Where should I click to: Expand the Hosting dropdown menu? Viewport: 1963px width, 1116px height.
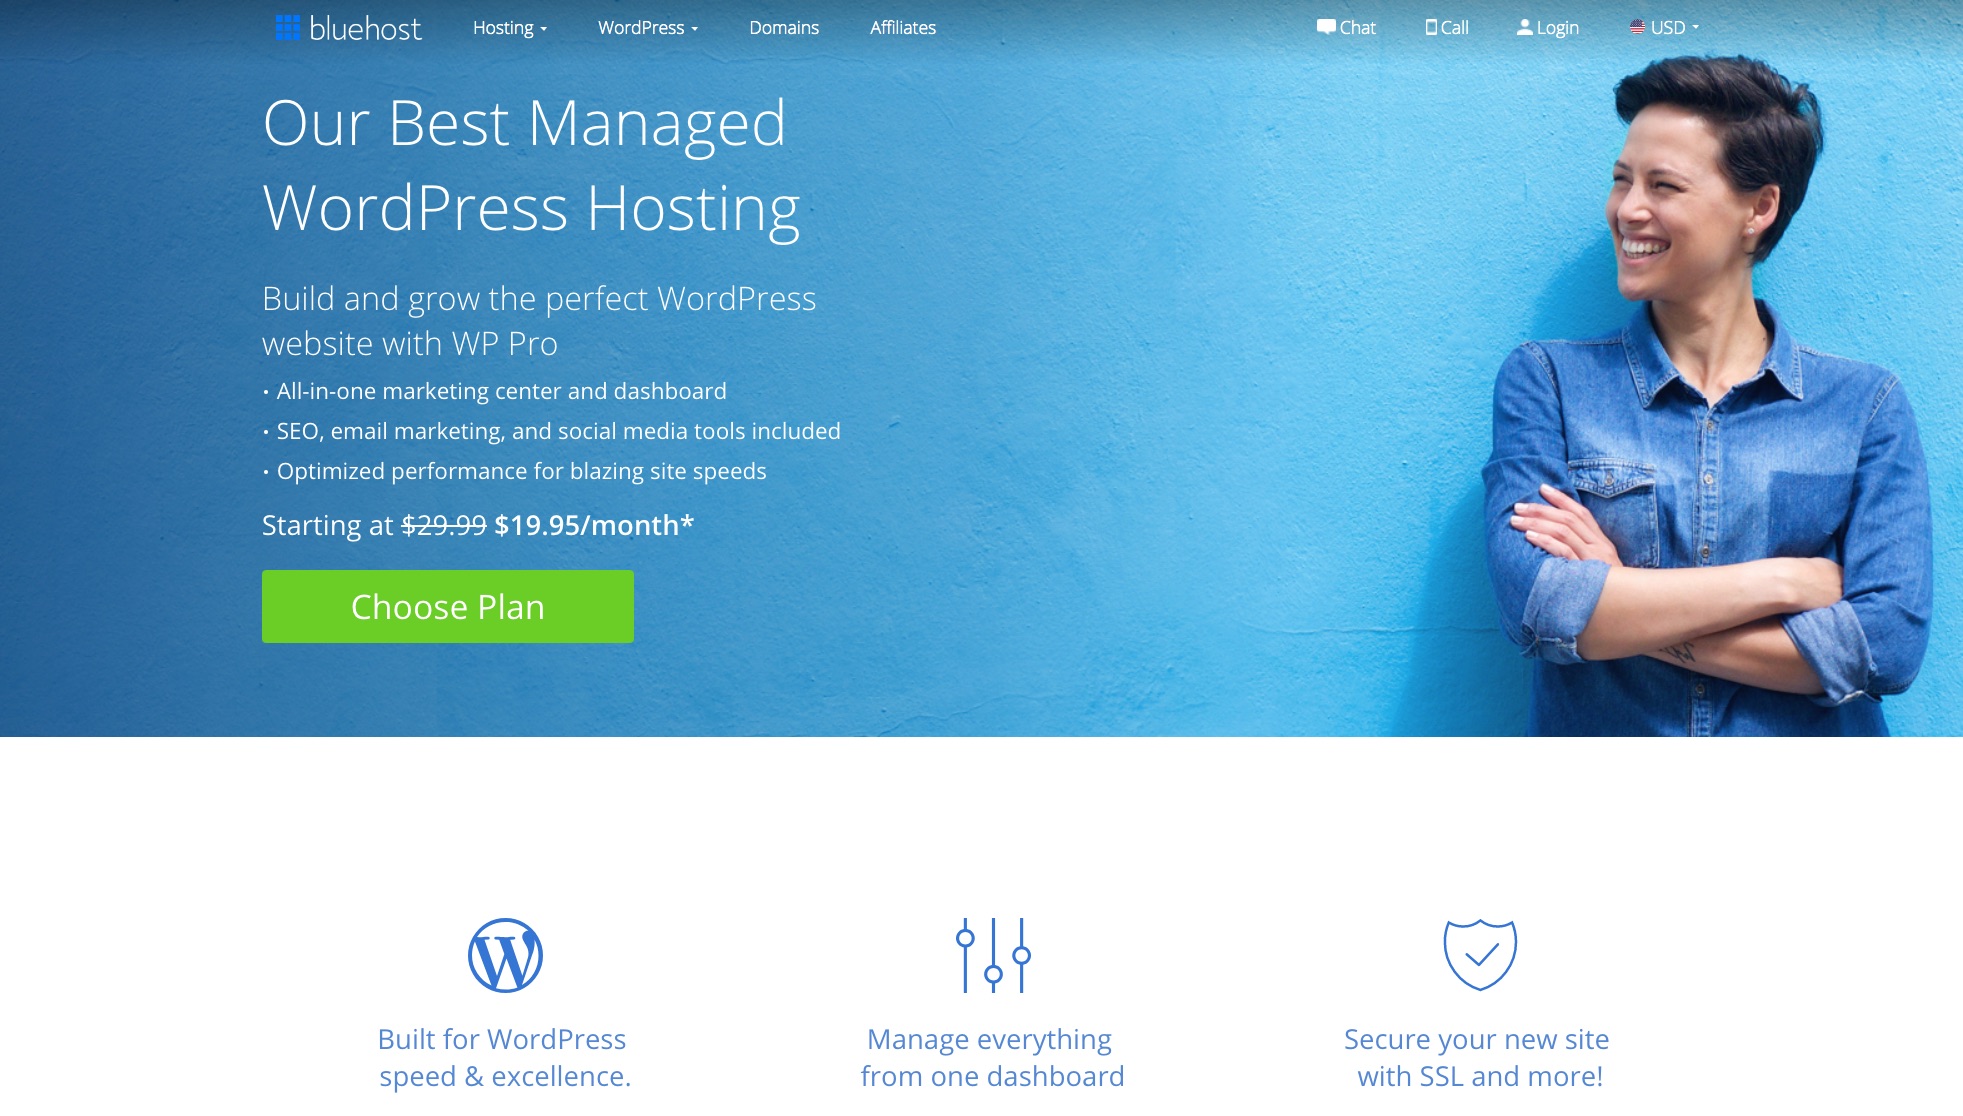click(510, 28)
